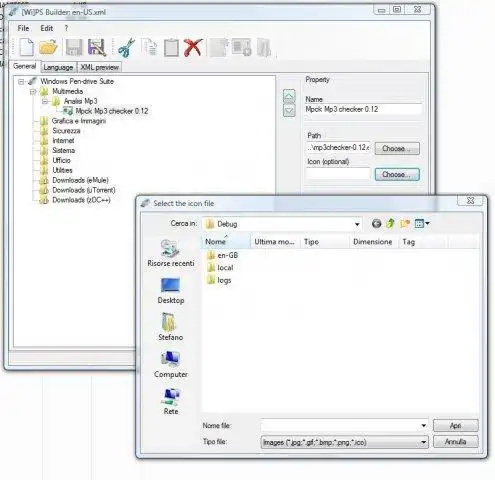
Task: Collapse the Analisi Mp3 tree node
Action: click(x=45, y=101)
